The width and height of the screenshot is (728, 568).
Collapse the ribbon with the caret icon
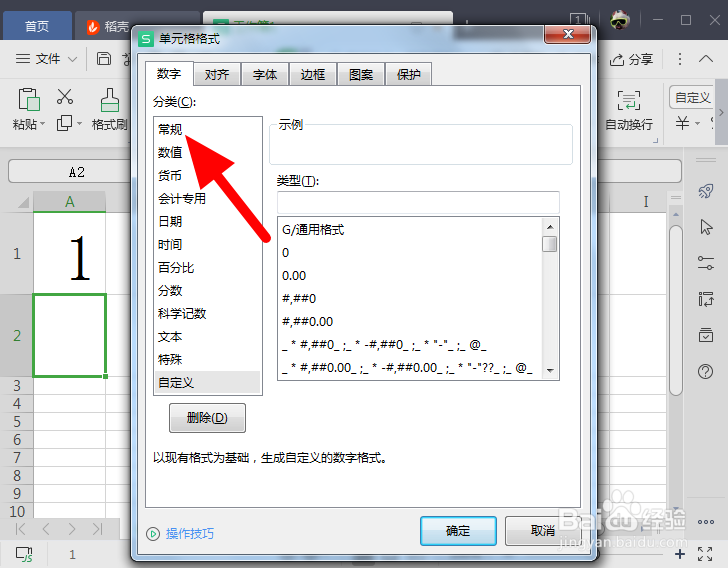click(x=706, y=59)
